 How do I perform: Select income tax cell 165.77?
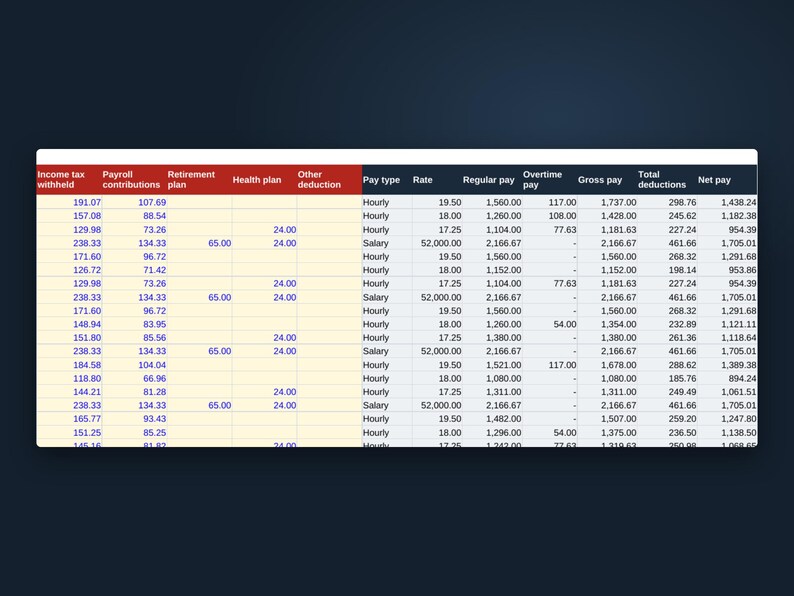[x=69, y=419]
